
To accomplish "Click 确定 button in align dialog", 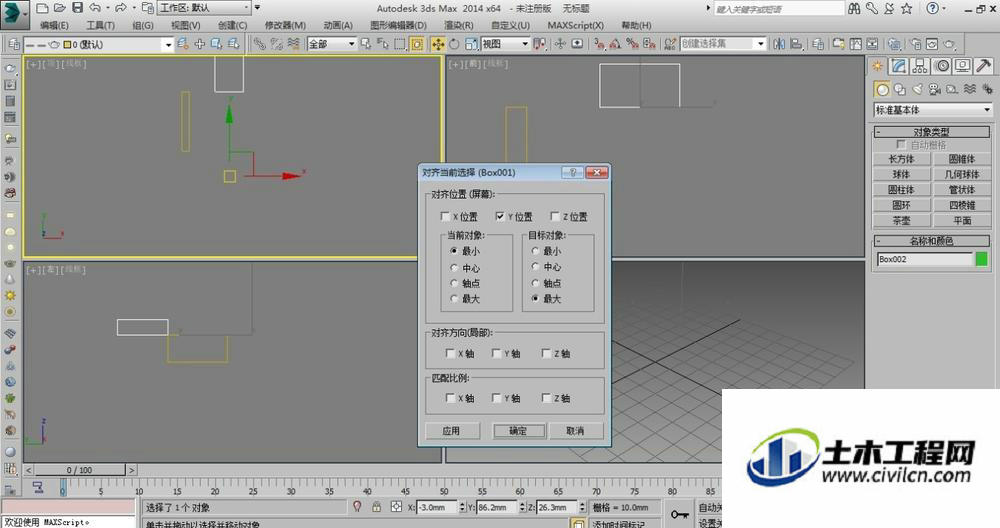I will [518, 431].
